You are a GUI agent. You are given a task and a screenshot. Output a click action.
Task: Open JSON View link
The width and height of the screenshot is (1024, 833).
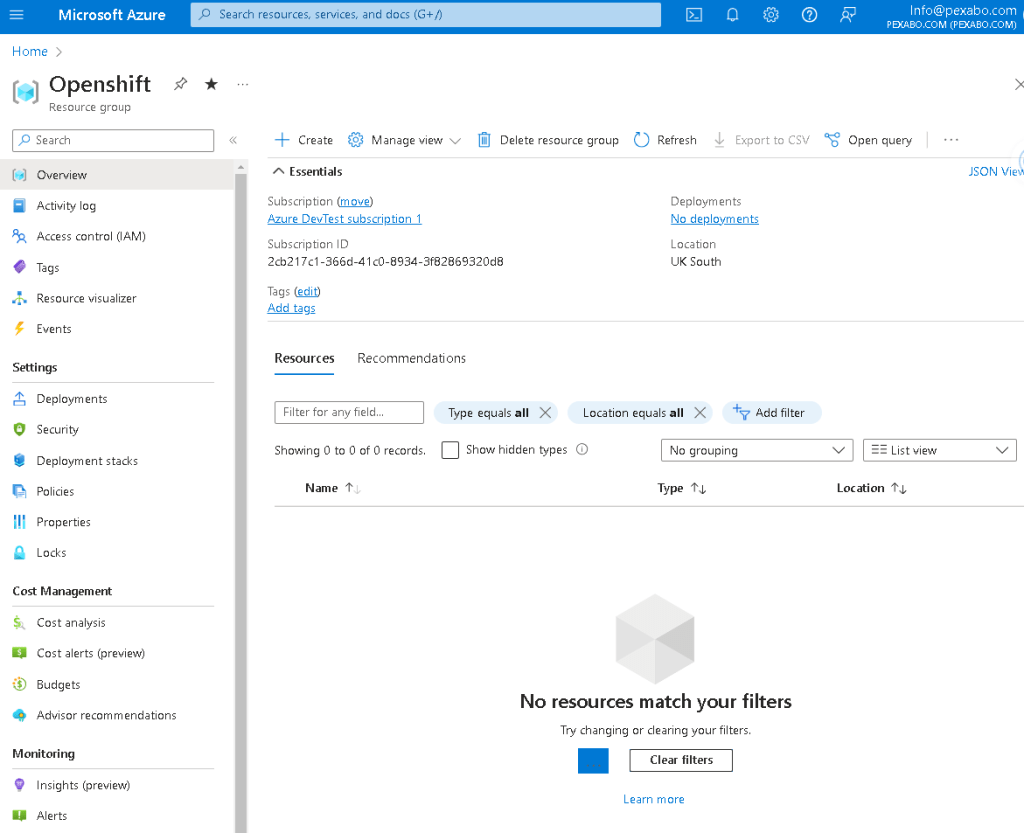tap(995, 171)
